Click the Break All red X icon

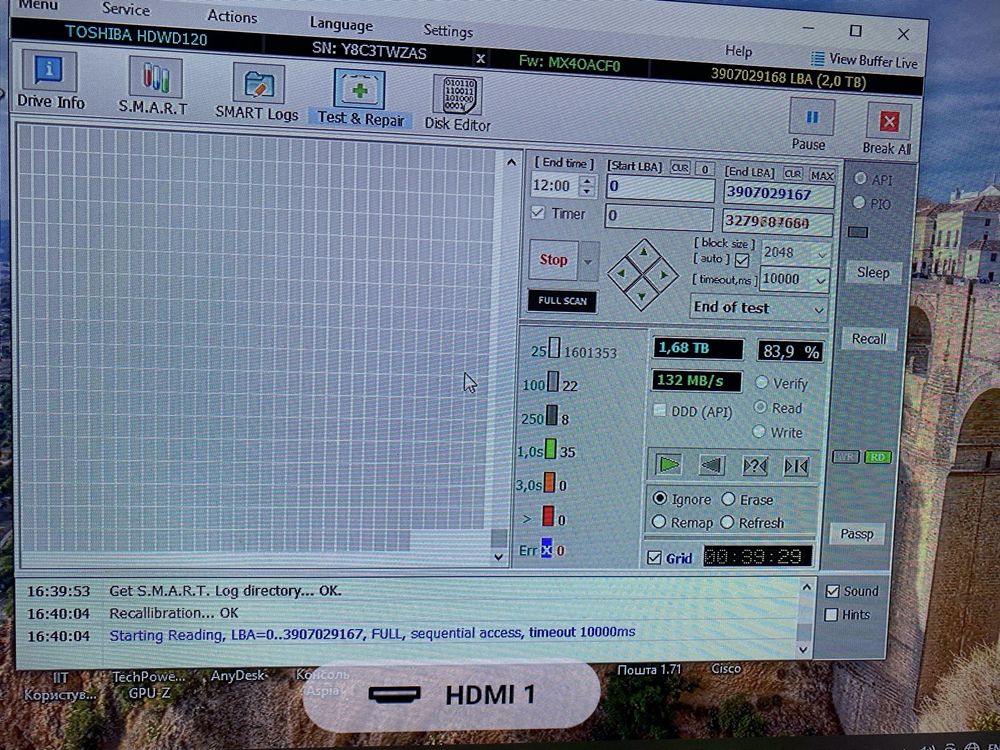click(x=889, y=121)
